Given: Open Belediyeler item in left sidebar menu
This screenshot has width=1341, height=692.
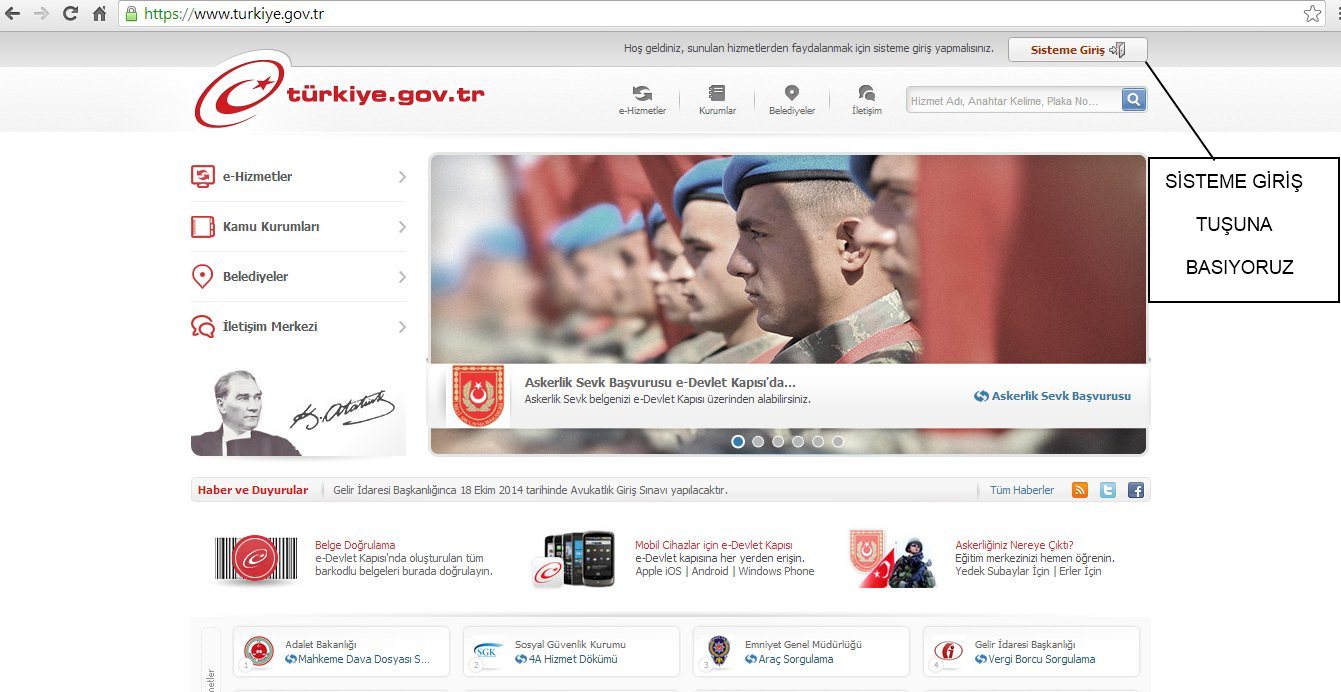Looking at the screenshot, I should (255, 277).
